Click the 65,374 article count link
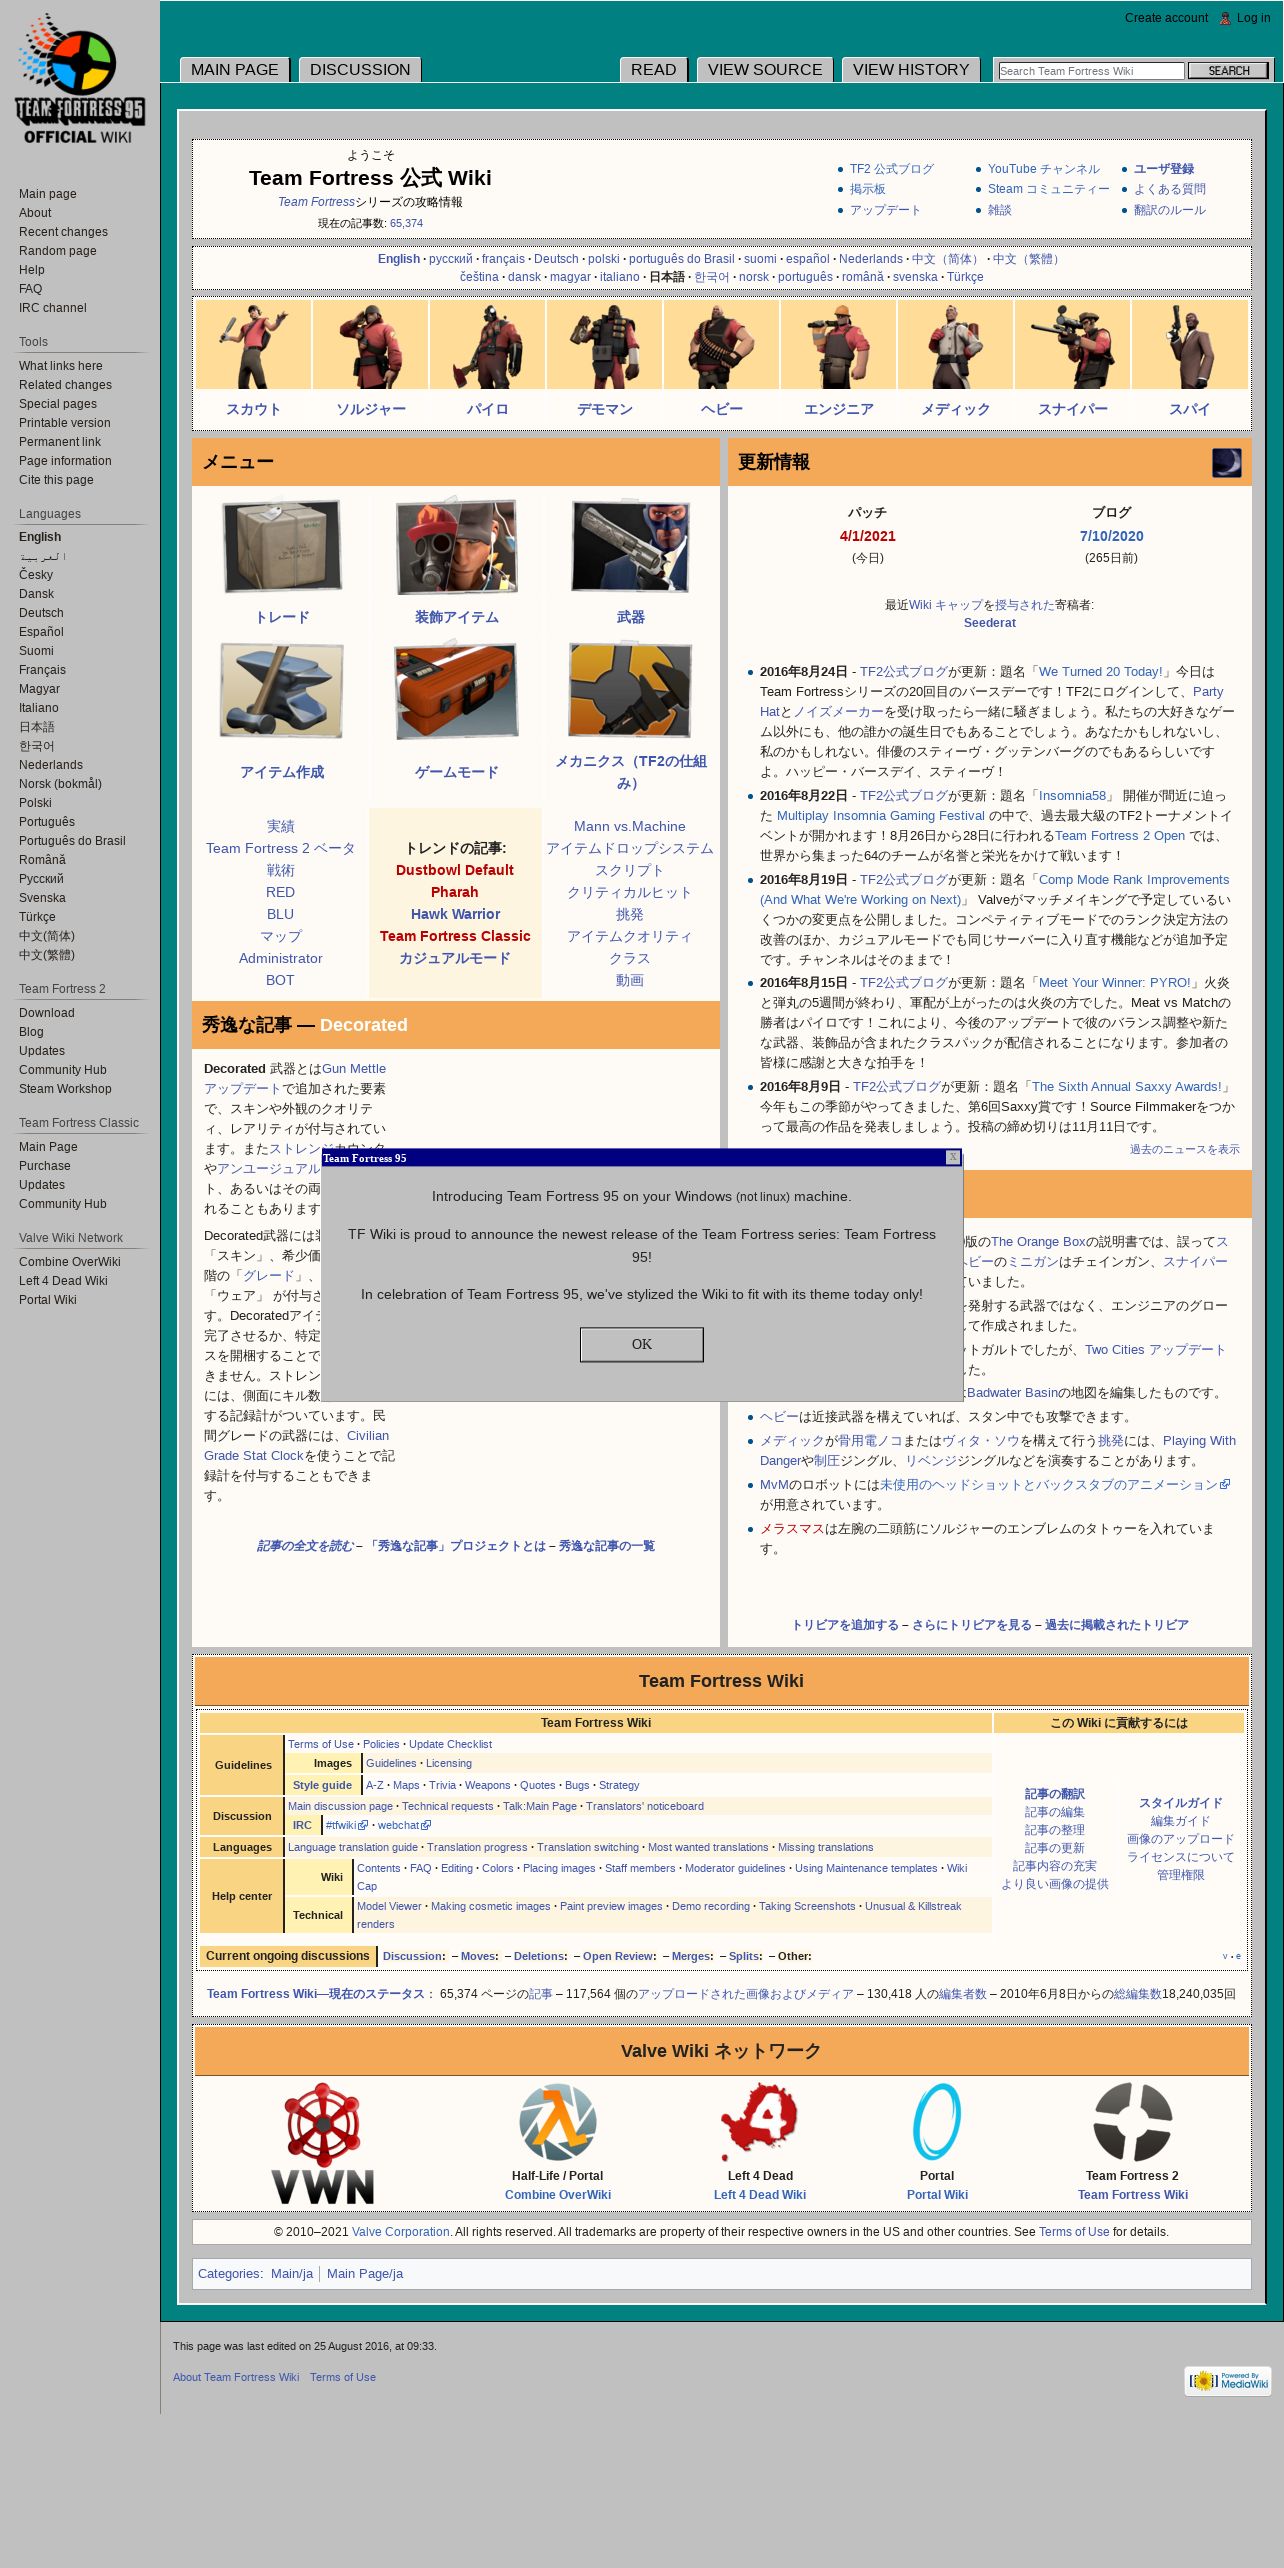The width and height of the screenshot is (1284, 2568). [x=406, y=223]
